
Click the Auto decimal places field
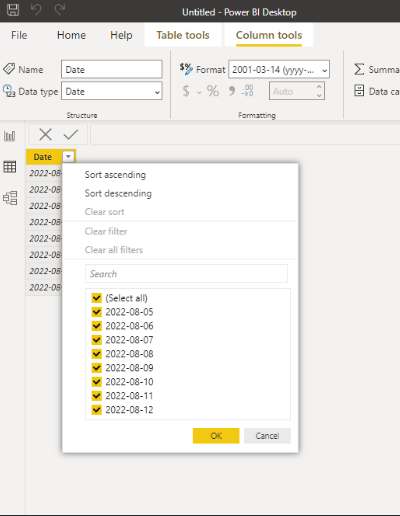pyautogui.click(x=297, y=91)
